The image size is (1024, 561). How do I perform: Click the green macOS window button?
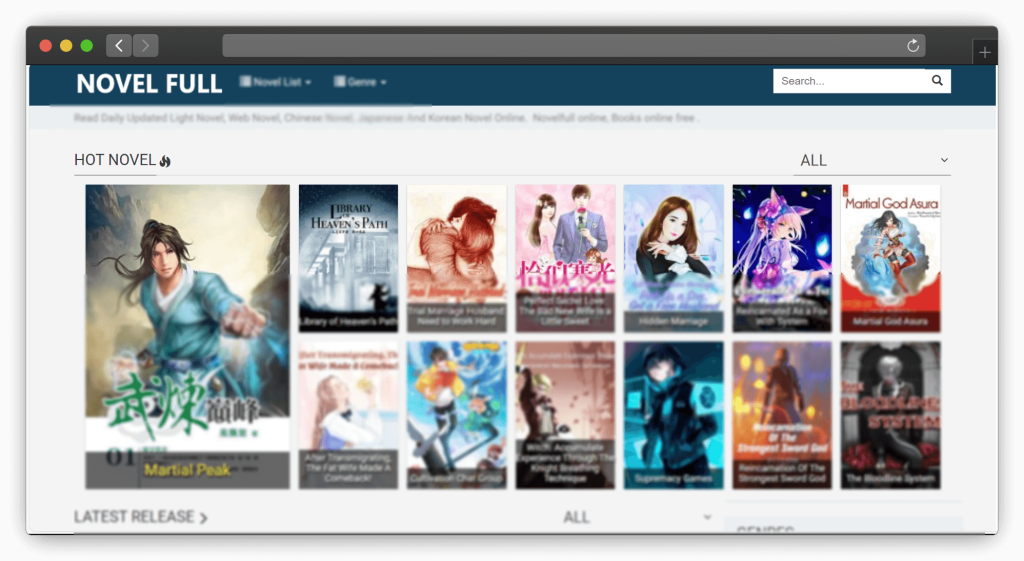[87, 46]
